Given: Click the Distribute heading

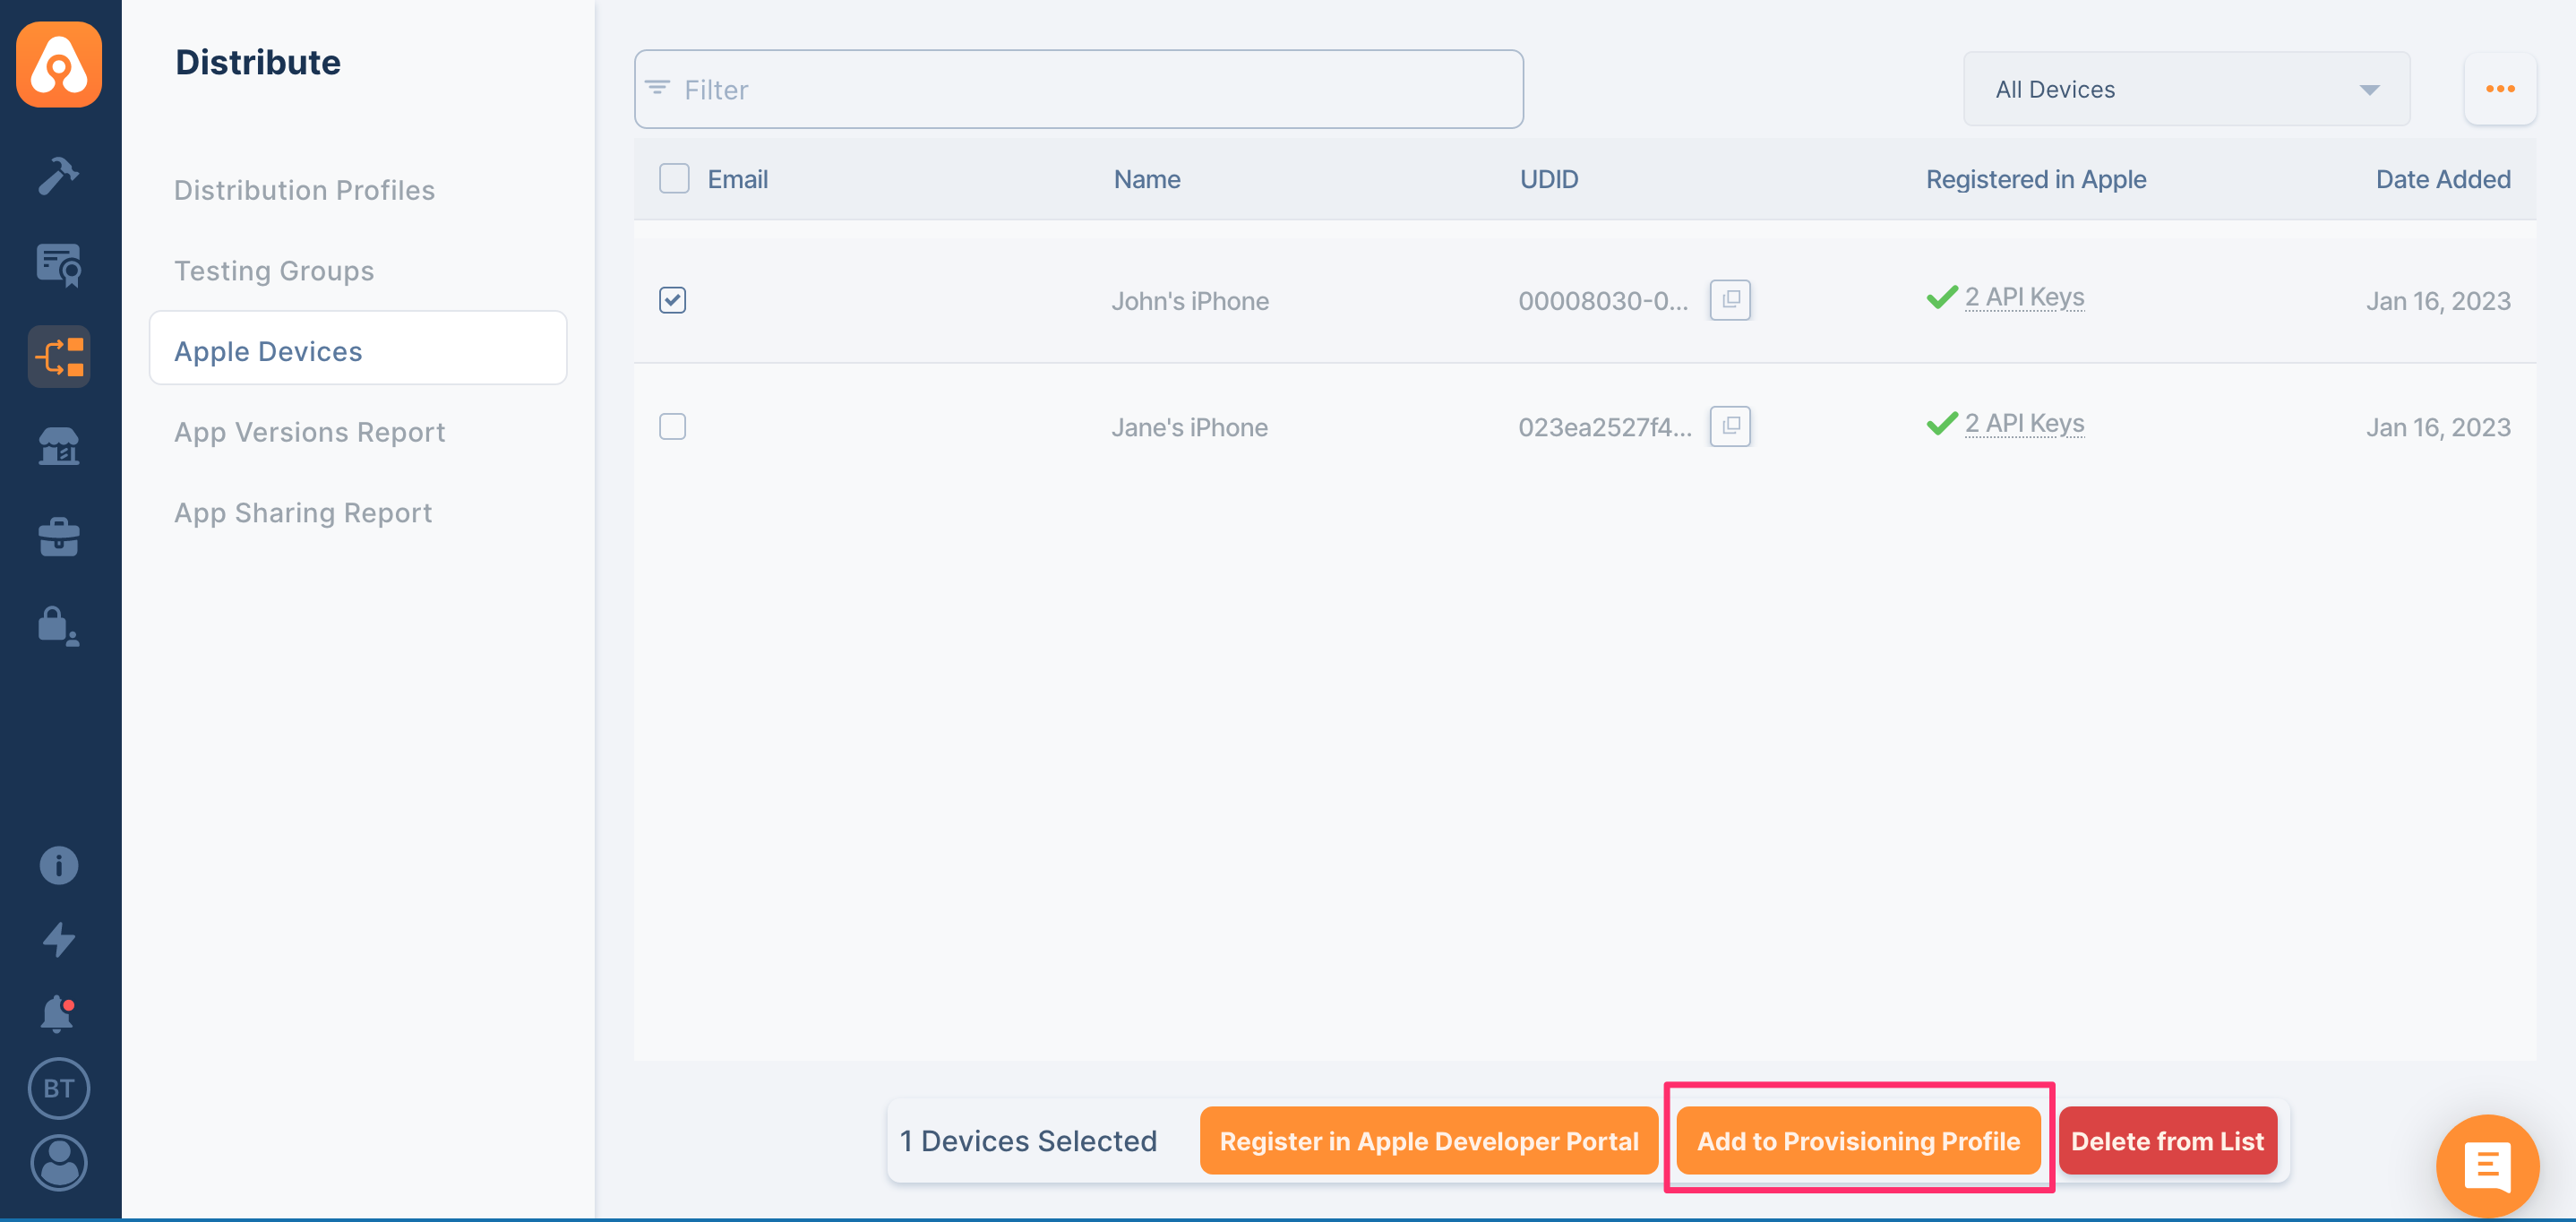Looking at the screenshot, I should coord(258,62).
